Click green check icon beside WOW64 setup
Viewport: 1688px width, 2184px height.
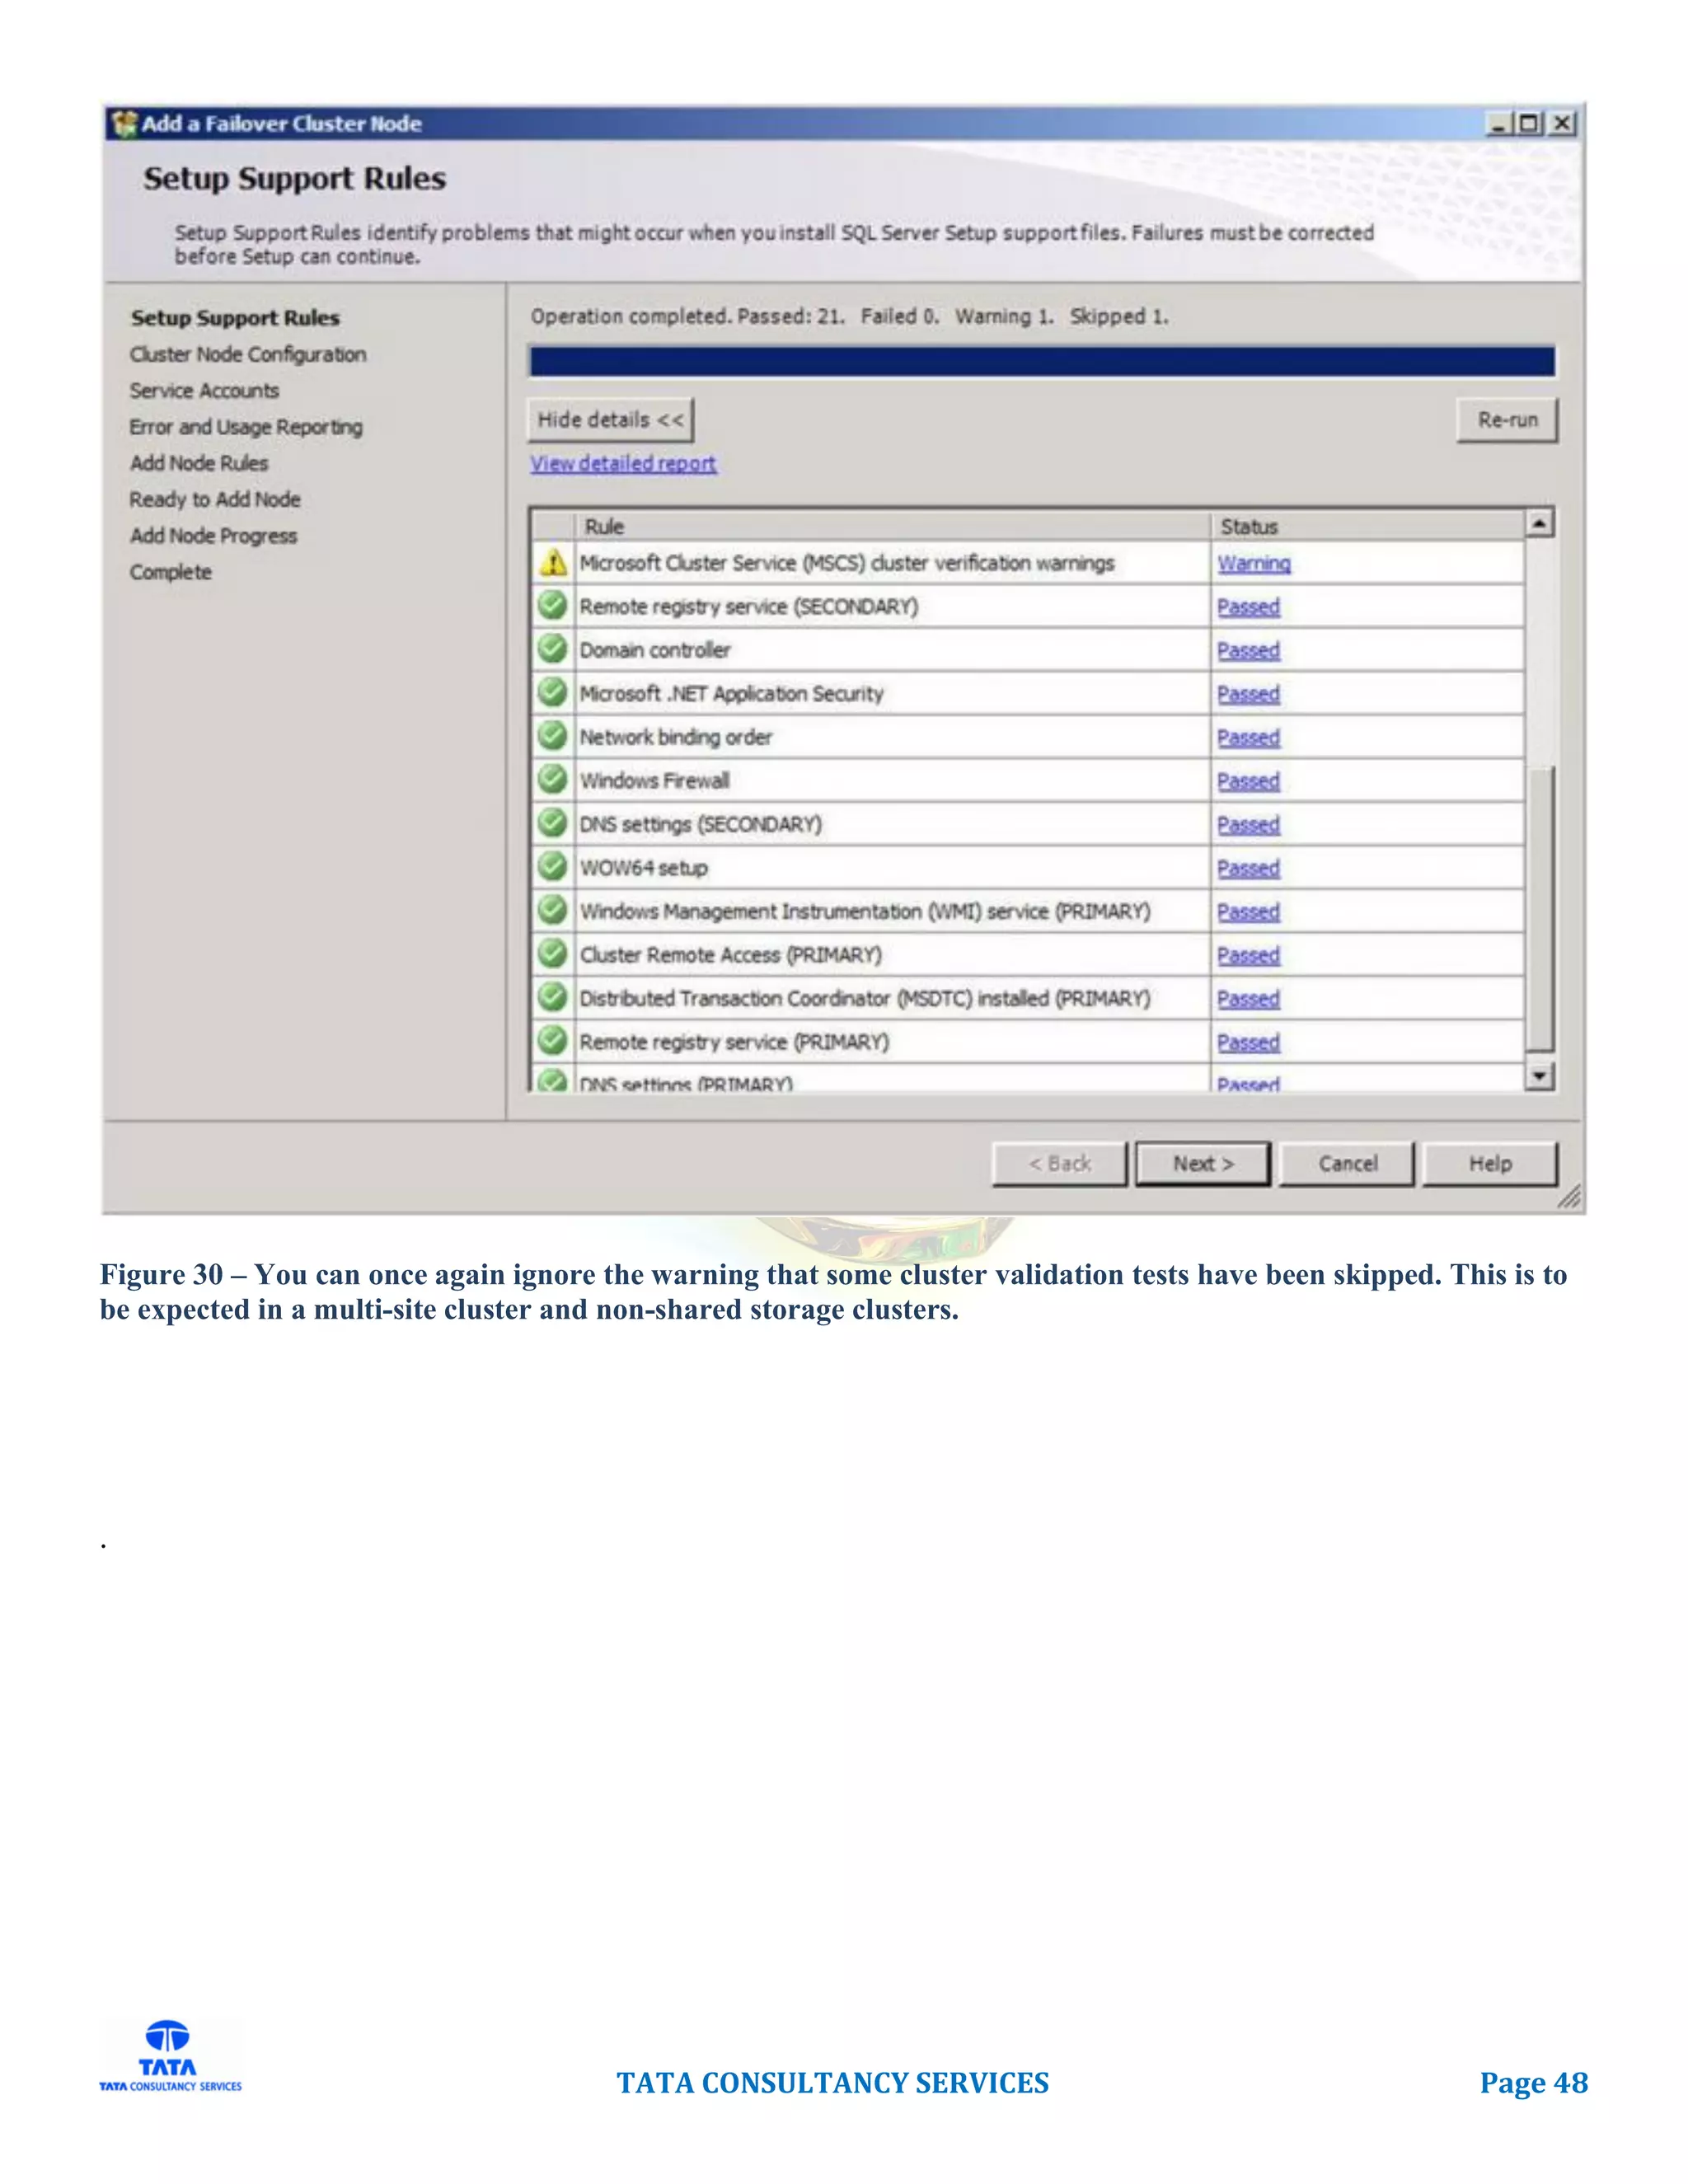[552, 867]
